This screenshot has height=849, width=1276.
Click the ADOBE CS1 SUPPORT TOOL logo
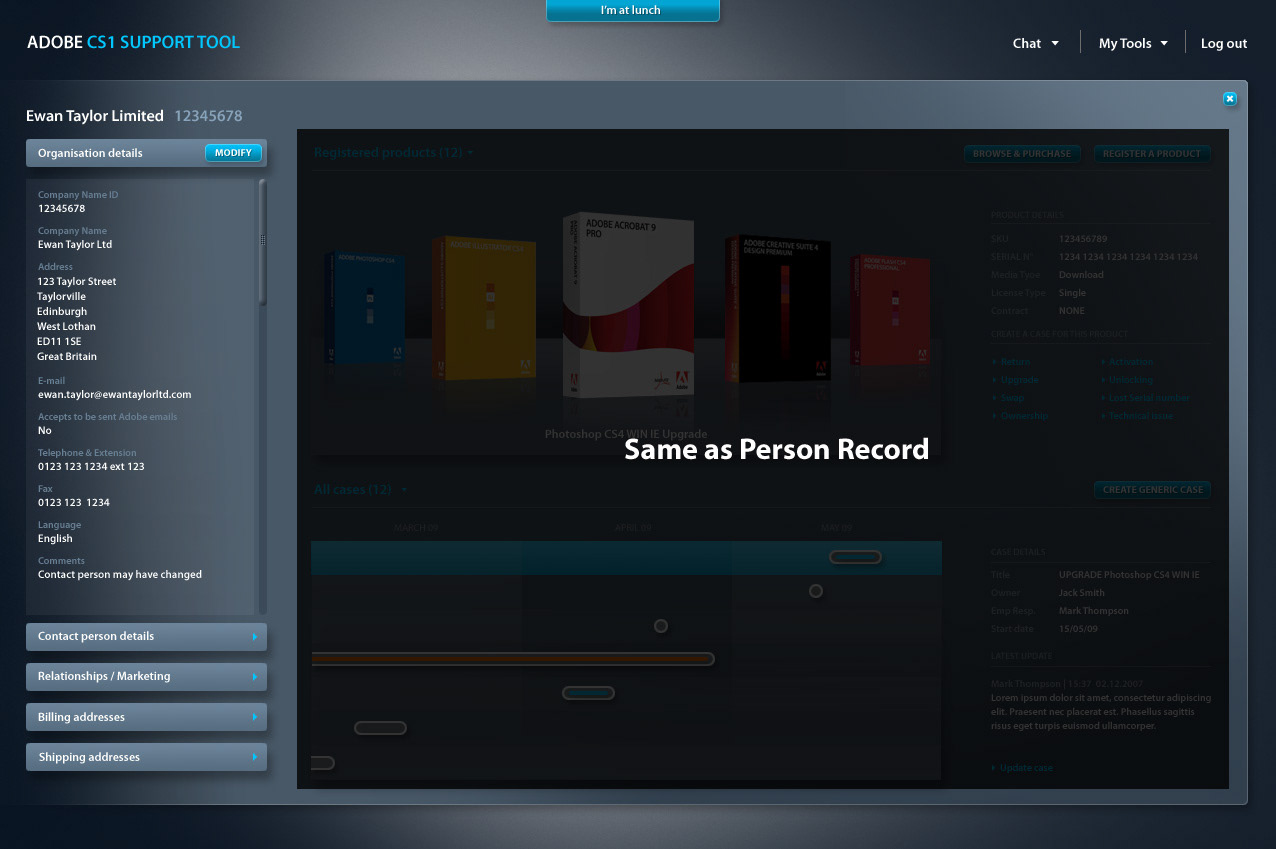133,42
